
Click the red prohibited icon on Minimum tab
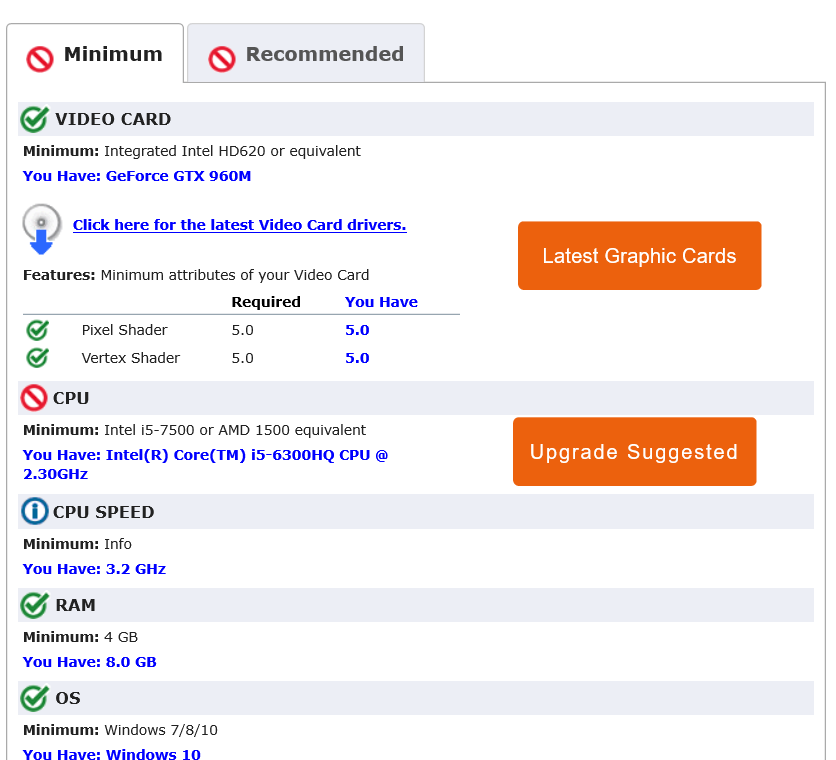click(x=39, y=58)
